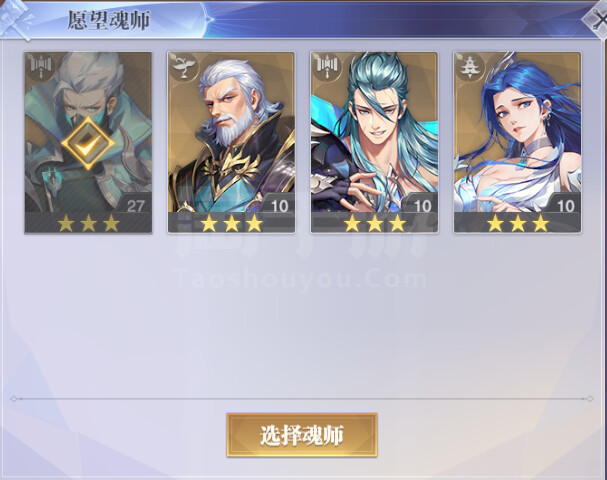The width and height of the screenshot is (607, 480).
Task: Click the three-star rating under the bearded elder
Action: (231, 223)
